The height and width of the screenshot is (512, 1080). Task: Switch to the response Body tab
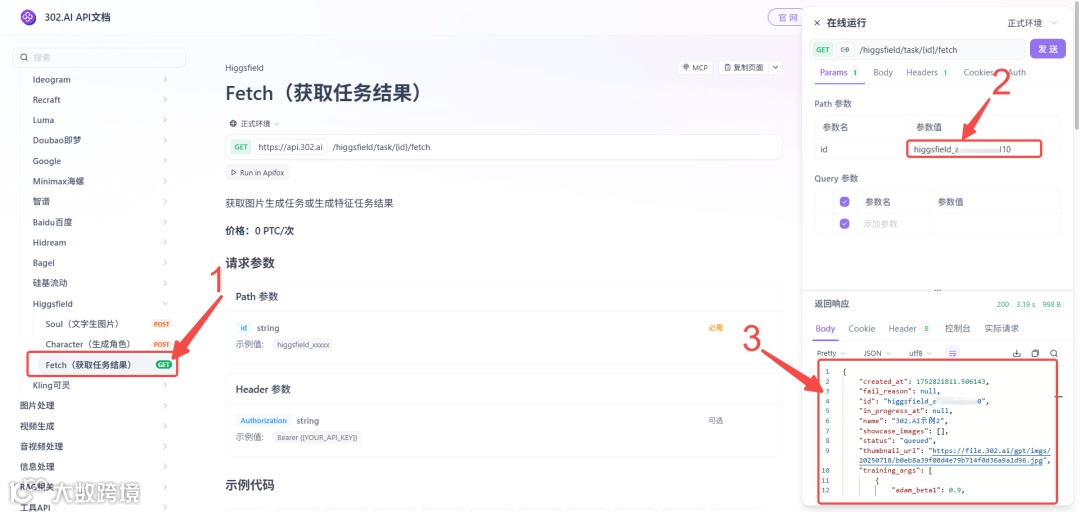pyautogui.click(x=825, y=329)
